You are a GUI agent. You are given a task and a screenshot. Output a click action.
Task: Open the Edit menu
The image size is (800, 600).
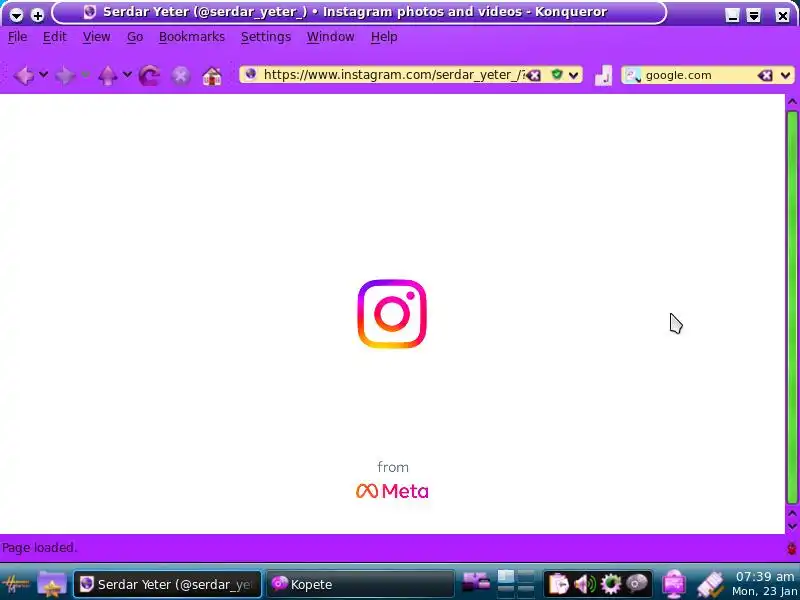point(55,37)
